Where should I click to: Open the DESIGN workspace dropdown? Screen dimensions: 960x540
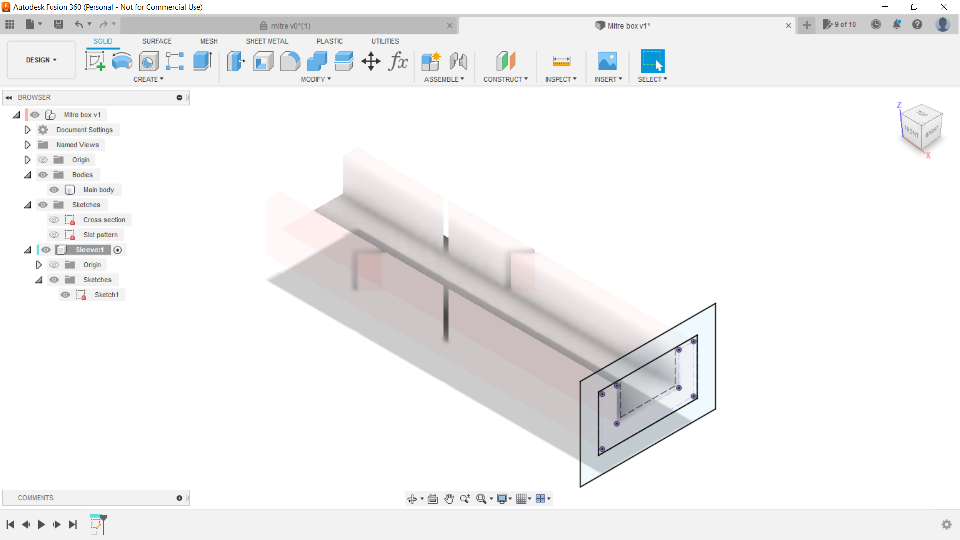coord(41,60)
